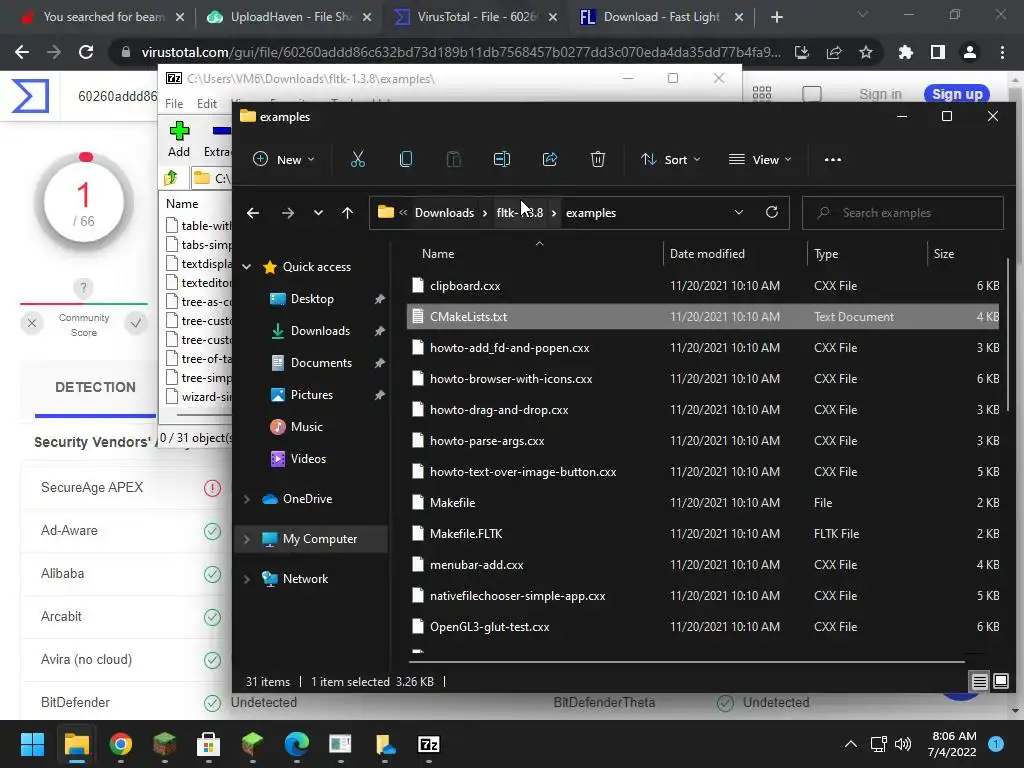The image size is (1024, 768).
Task: Open Pictures in Quick access
Action: tap(312, 395)
